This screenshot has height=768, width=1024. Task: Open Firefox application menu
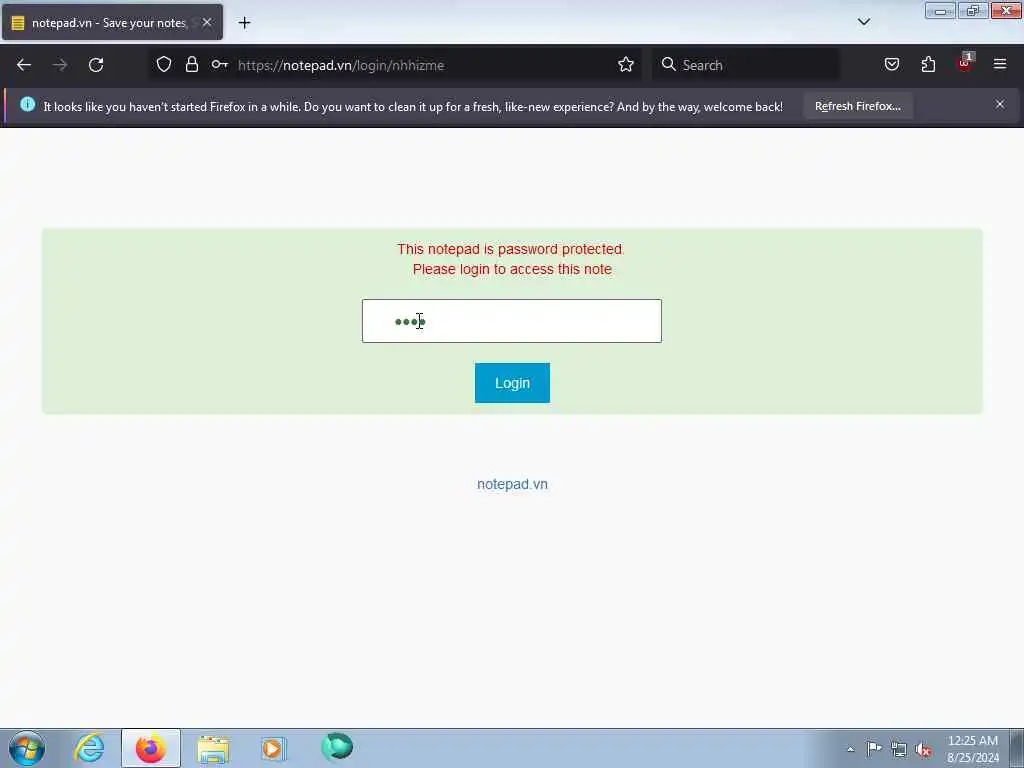tap(1000, 64)
